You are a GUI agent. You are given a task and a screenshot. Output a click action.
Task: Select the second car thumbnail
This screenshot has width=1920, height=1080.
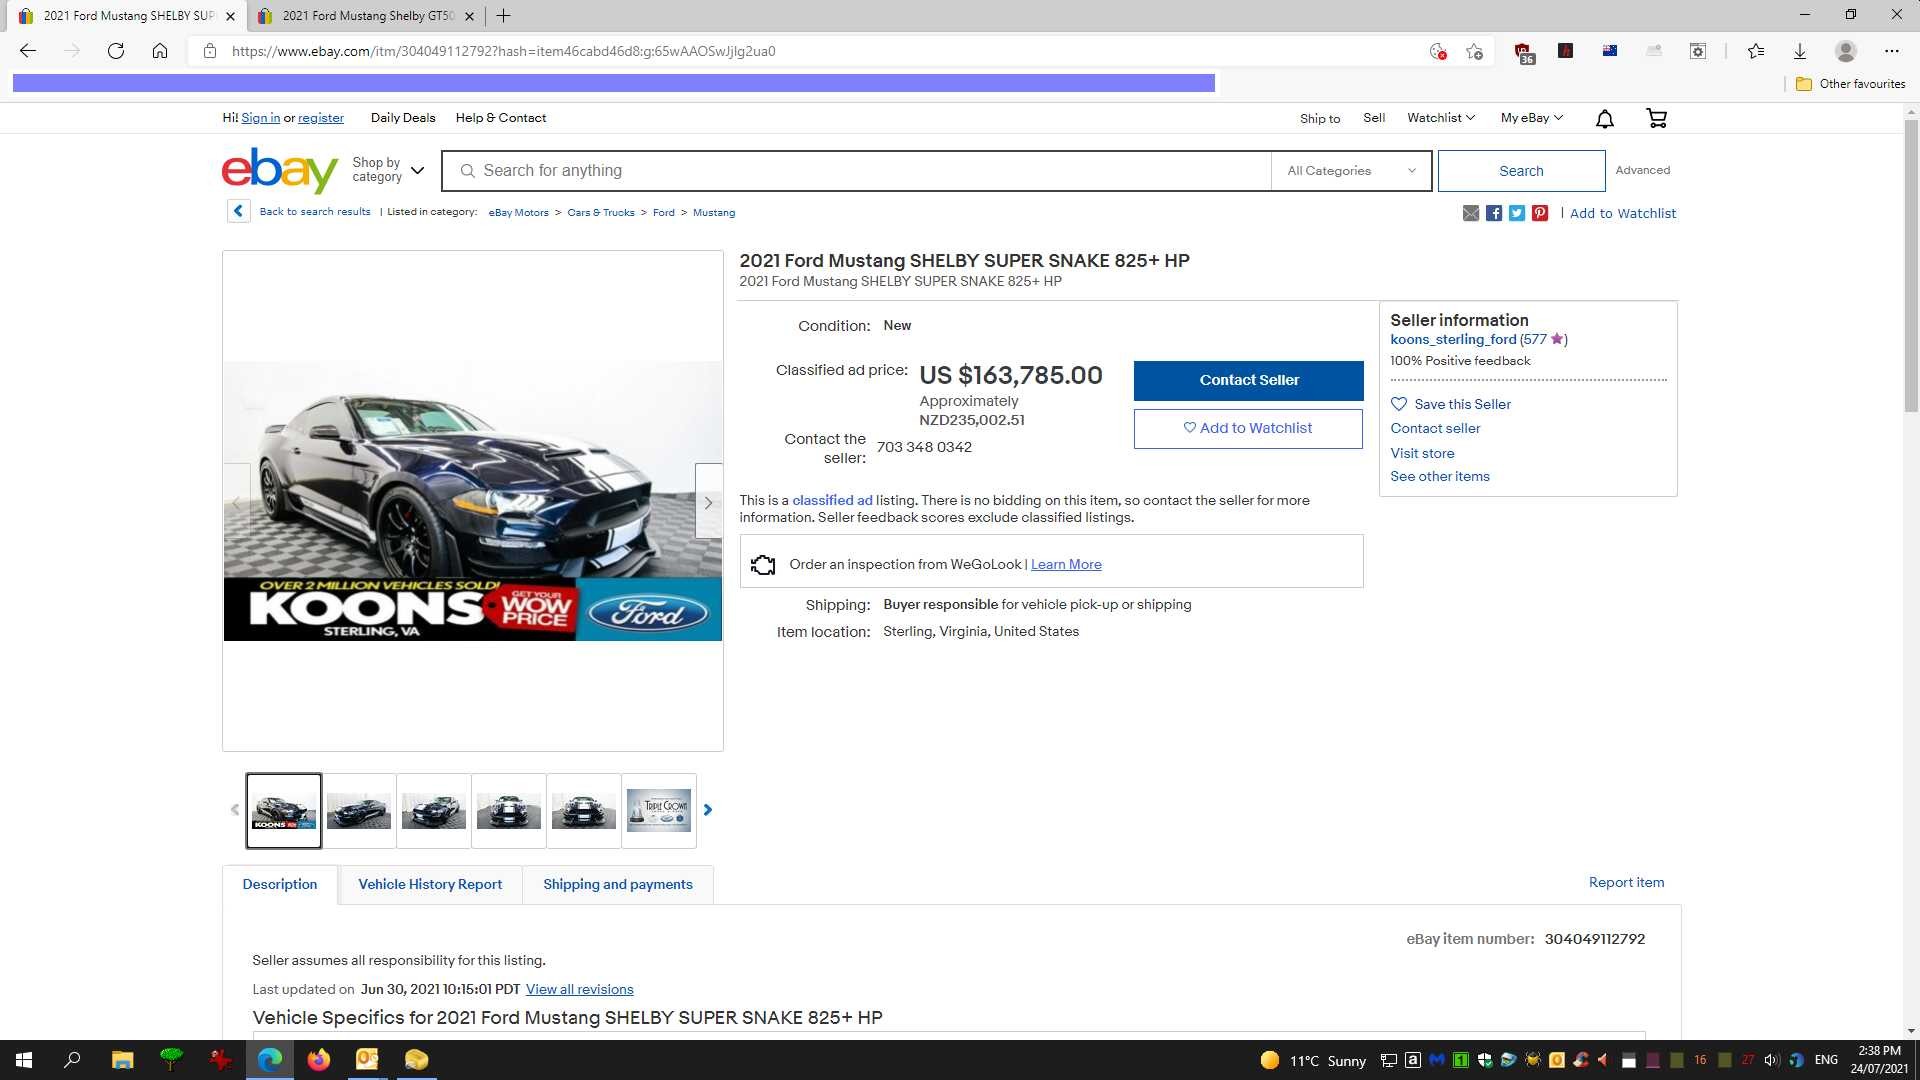(359, 810)
